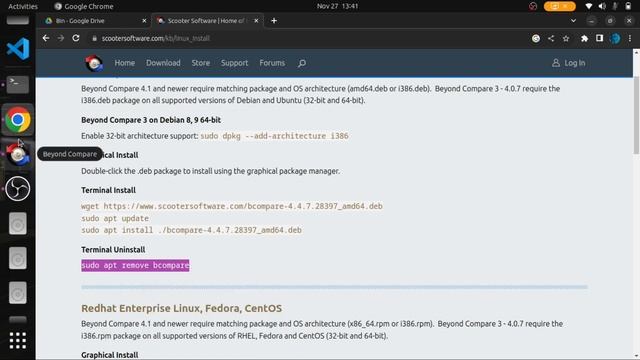The width and height of the screenshot is (640, 360).
Task: Open Store in site navigation
Action: pos(201,63)
